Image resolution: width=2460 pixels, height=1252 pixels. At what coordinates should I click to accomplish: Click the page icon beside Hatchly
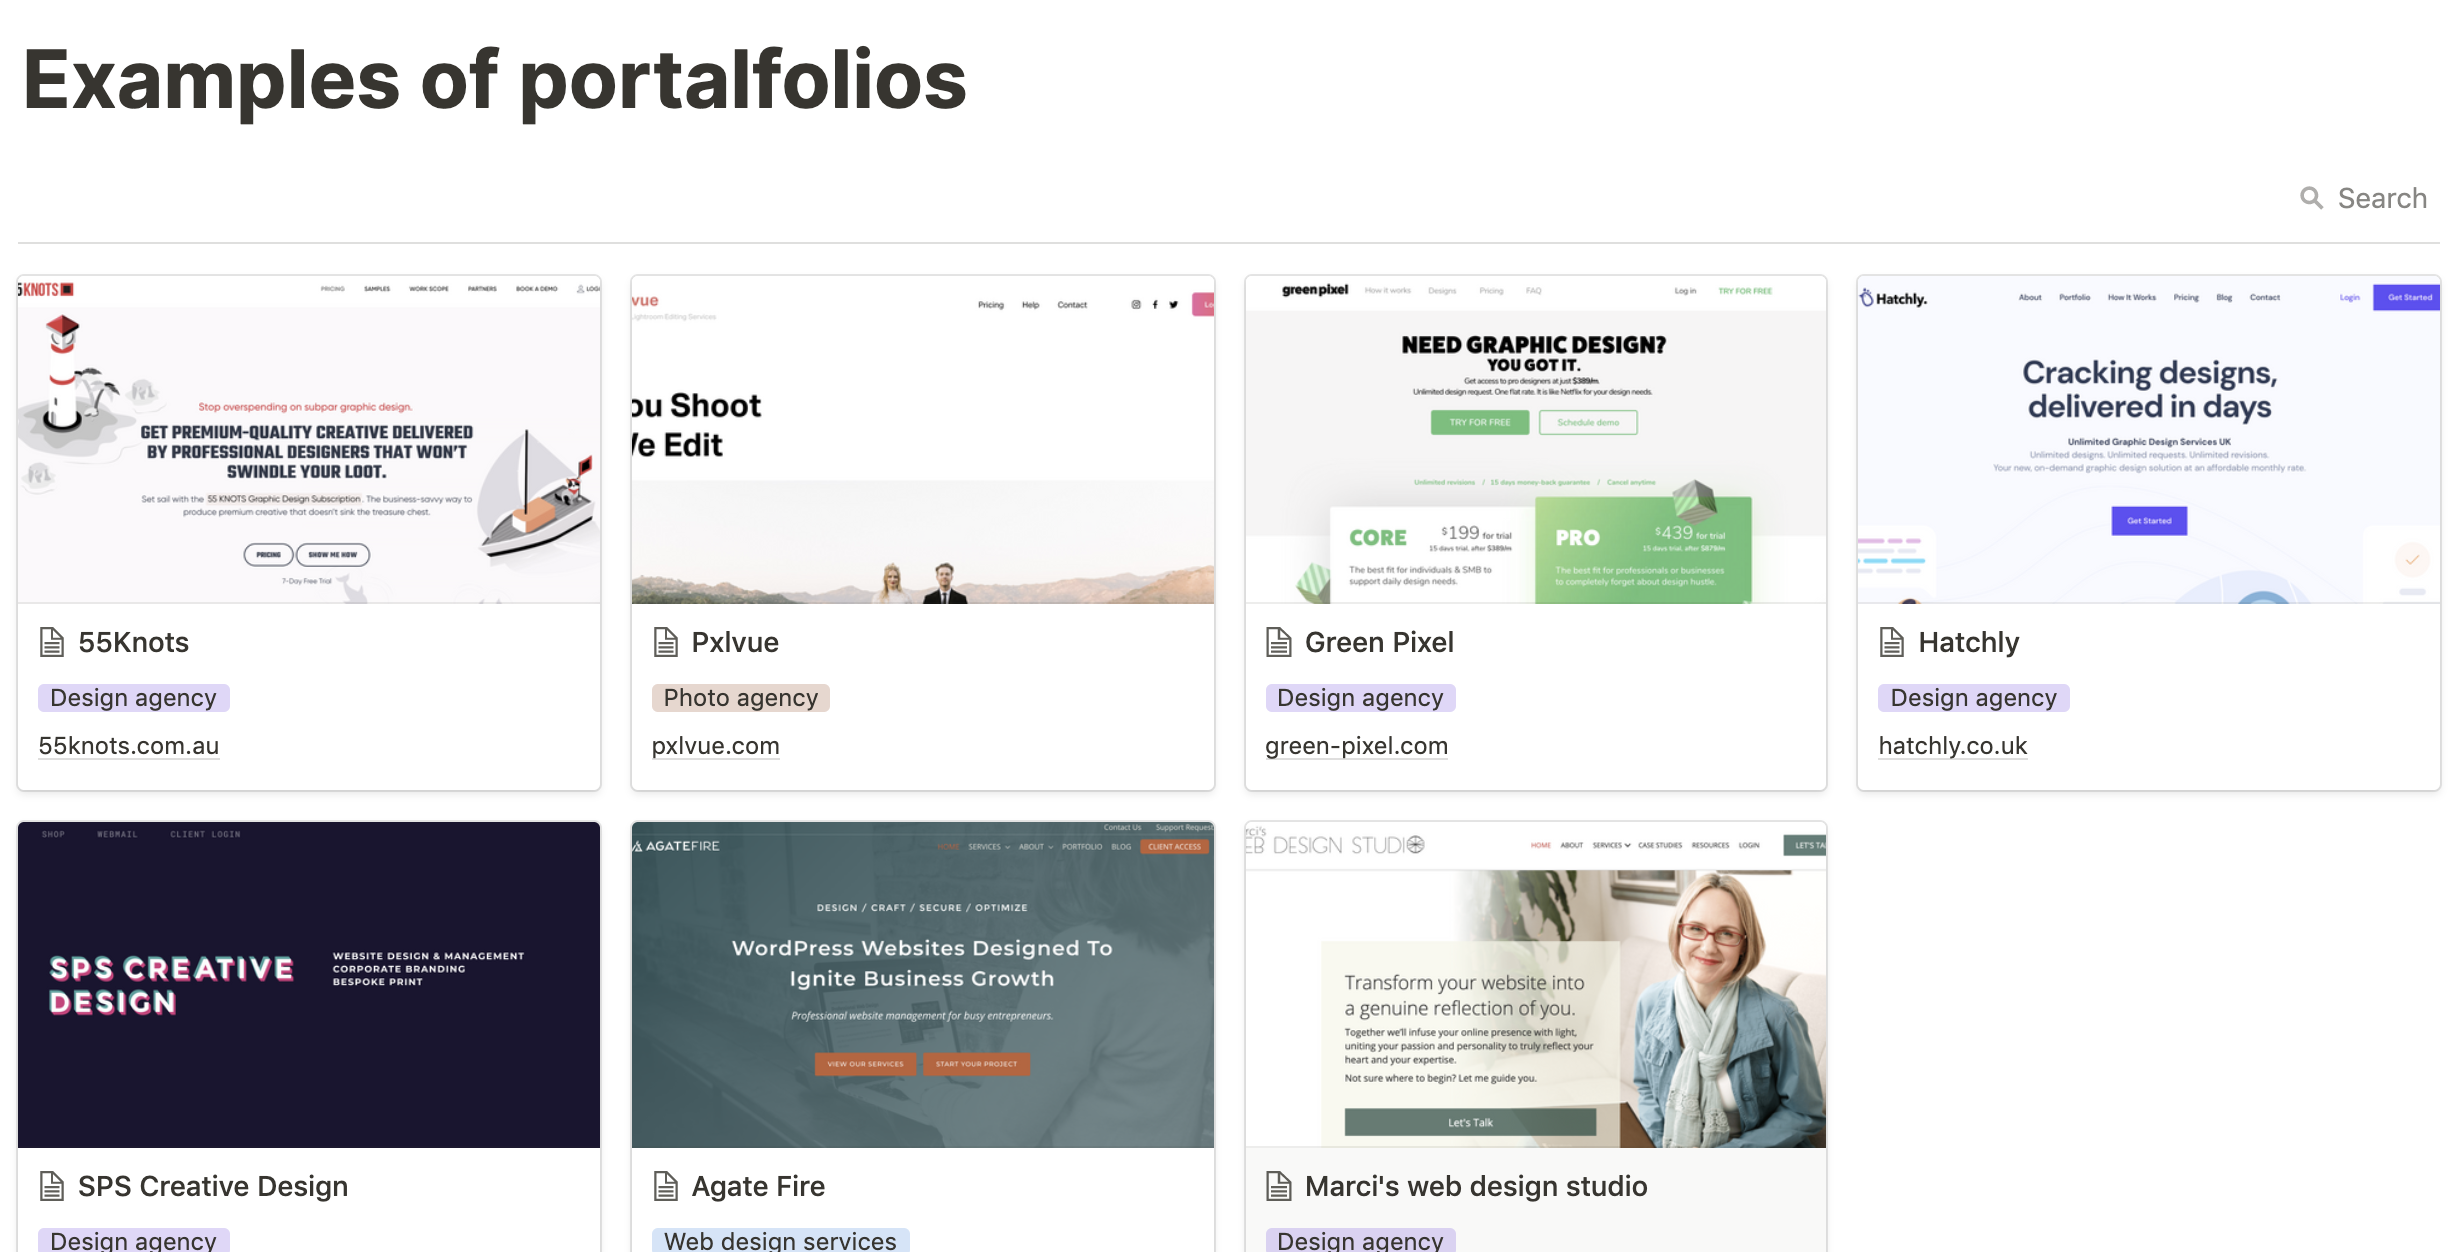[x=1891, y=642]
